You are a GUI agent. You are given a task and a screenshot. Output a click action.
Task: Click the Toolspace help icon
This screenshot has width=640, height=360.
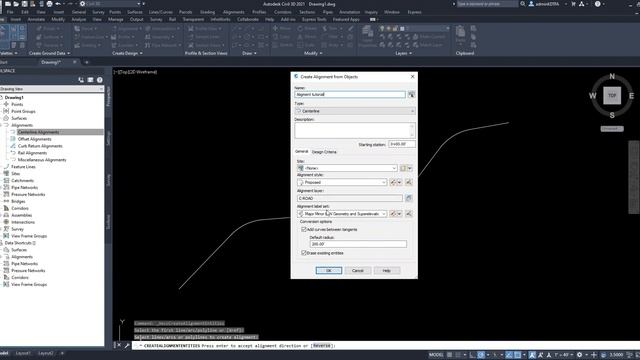tap(100, 80)
